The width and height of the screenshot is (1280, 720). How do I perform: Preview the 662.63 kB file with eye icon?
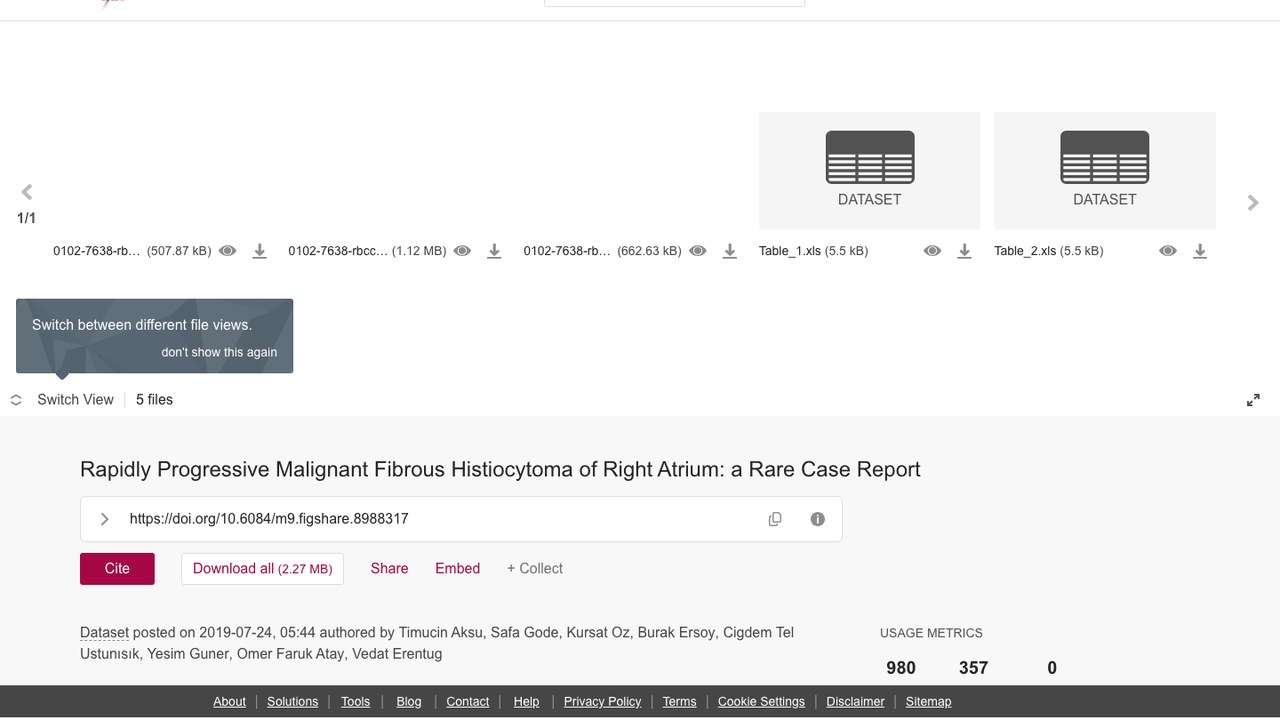click(x=698, y=251)
